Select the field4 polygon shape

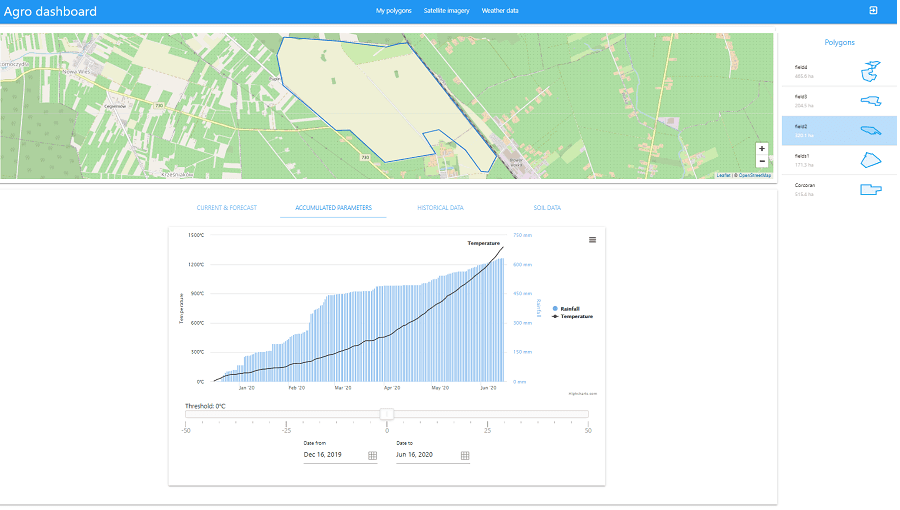coord(871,72)
